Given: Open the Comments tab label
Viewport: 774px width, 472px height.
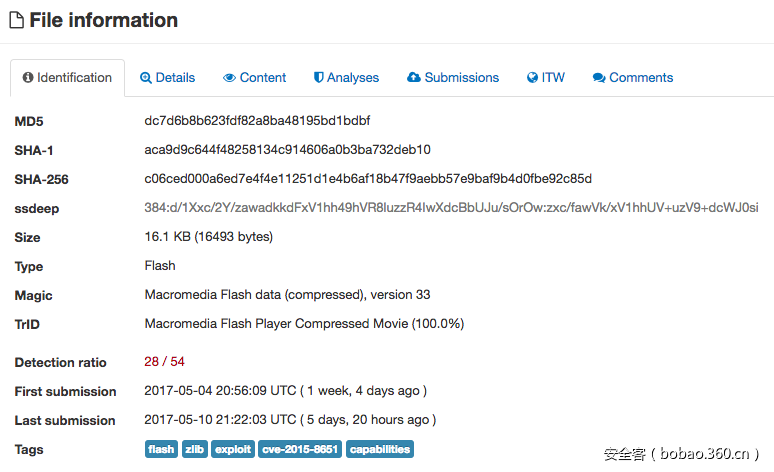Looking at the screenshot, I should [x=641, y=78].
